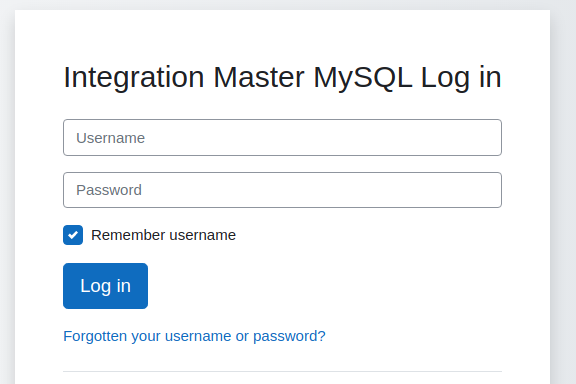Select the Password placeholder text
The height and width of the screenshot is (384, 576).
[x=109, y=190]
